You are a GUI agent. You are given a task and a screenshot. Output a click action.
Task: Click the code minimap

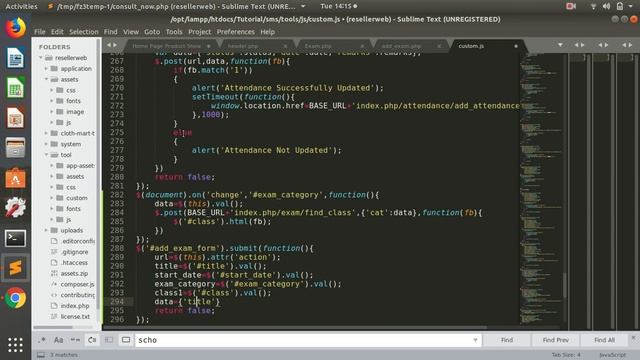click(x=542, y=188)
